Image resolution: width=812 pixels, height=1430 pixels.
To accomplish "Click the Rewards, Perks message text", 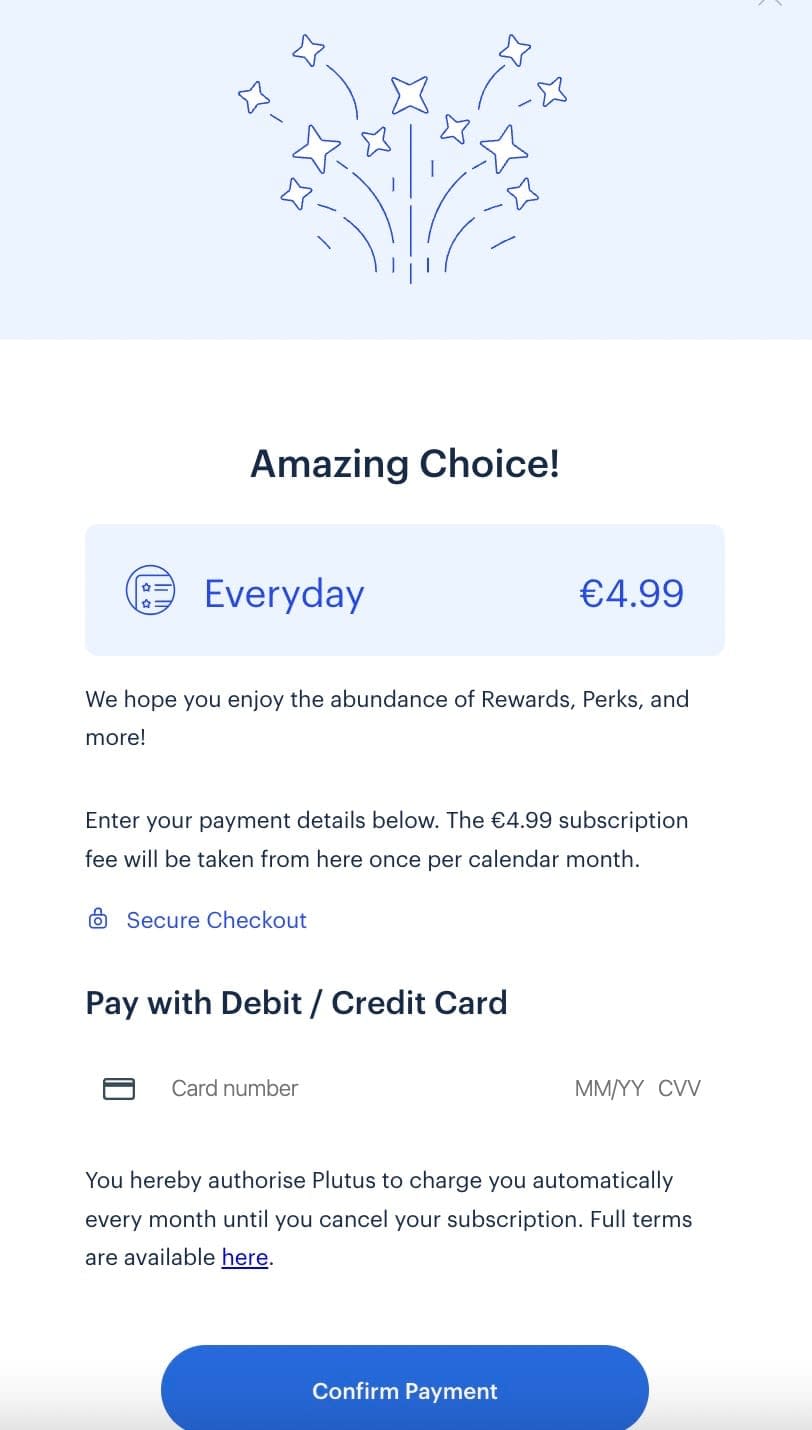I will [x=387, y=719].
